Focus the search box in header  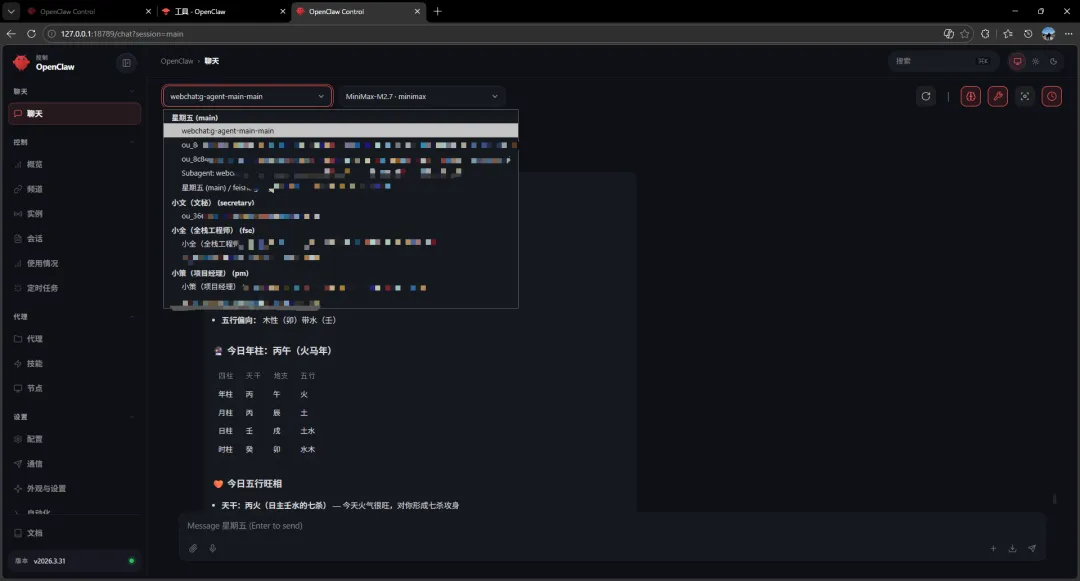(942, 61)
